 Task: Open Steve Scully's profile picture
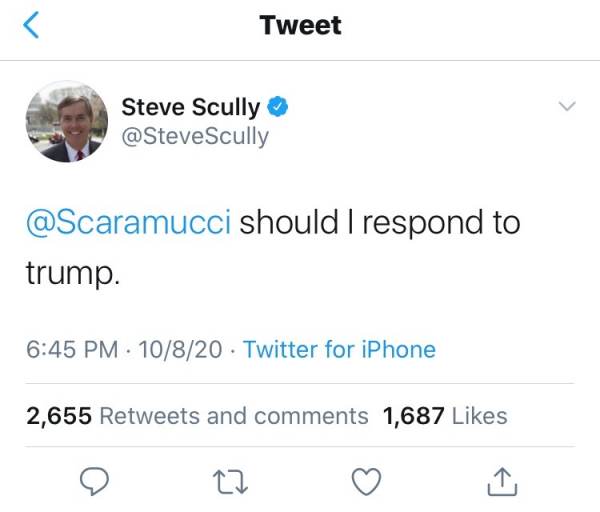tap(66, 122)
